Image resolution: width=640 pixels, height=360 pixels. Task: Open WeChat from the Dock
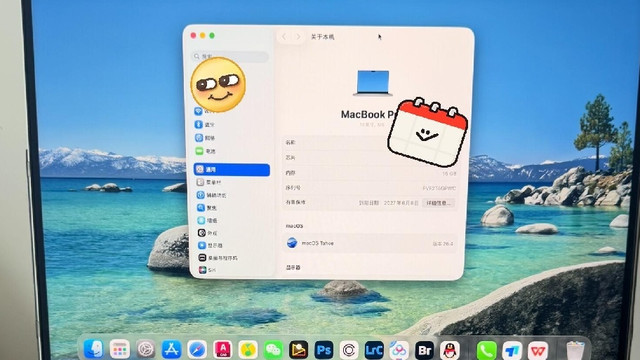click(273, 349)
